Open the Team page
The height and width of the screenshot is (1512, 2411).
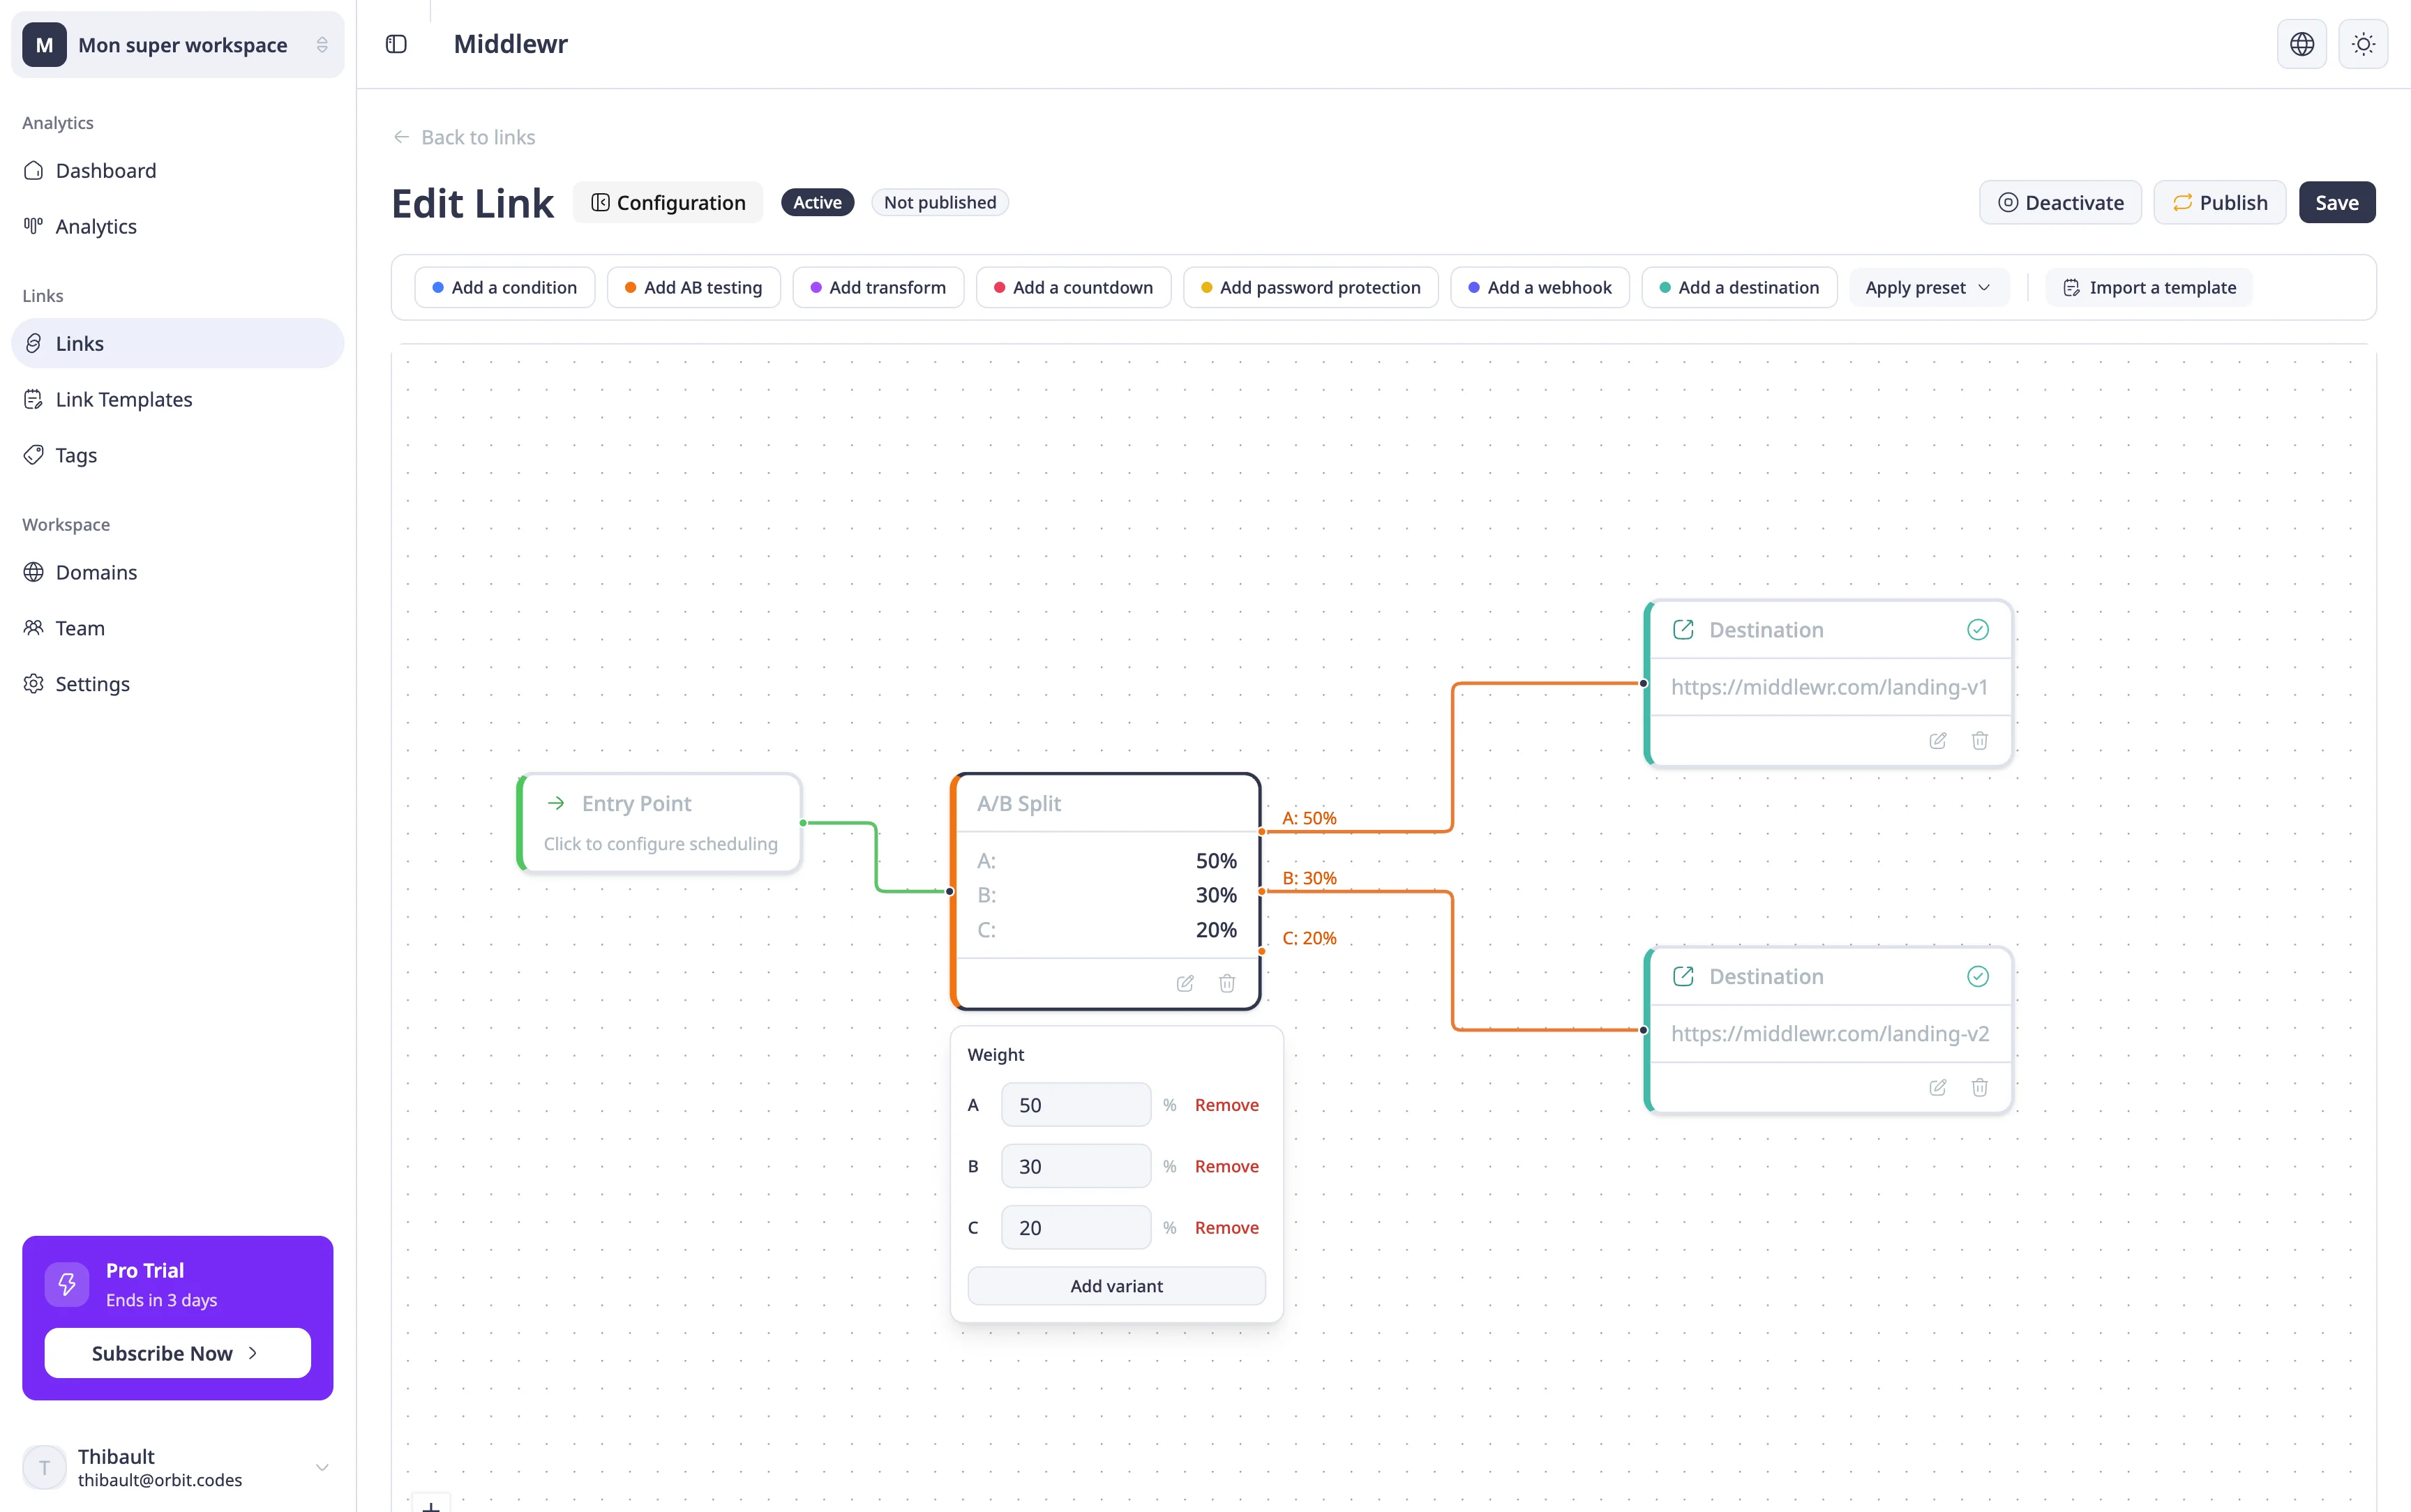[x=178, y=628]
